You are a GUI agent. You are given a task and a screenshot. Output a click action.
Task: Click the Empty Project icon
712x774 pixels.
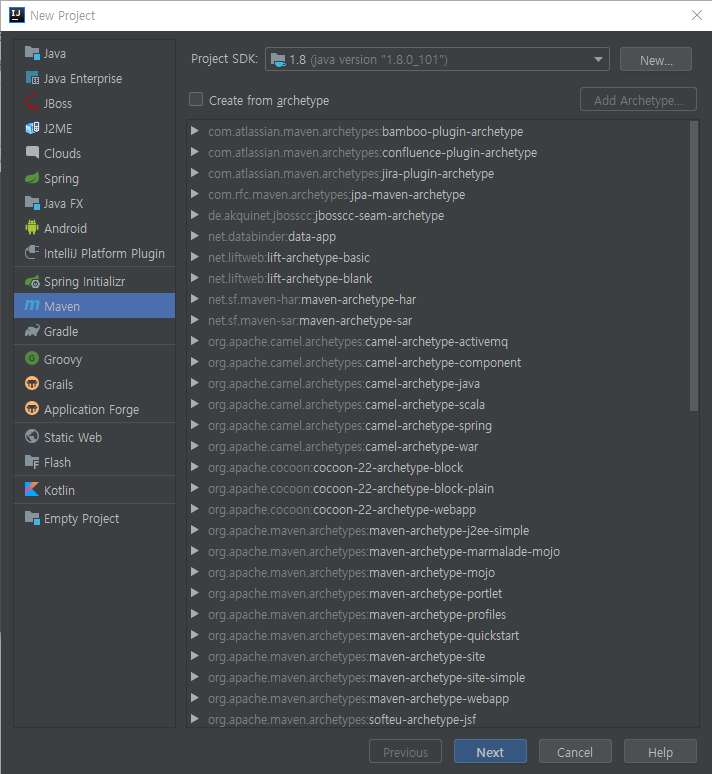[x=32, y=518]
